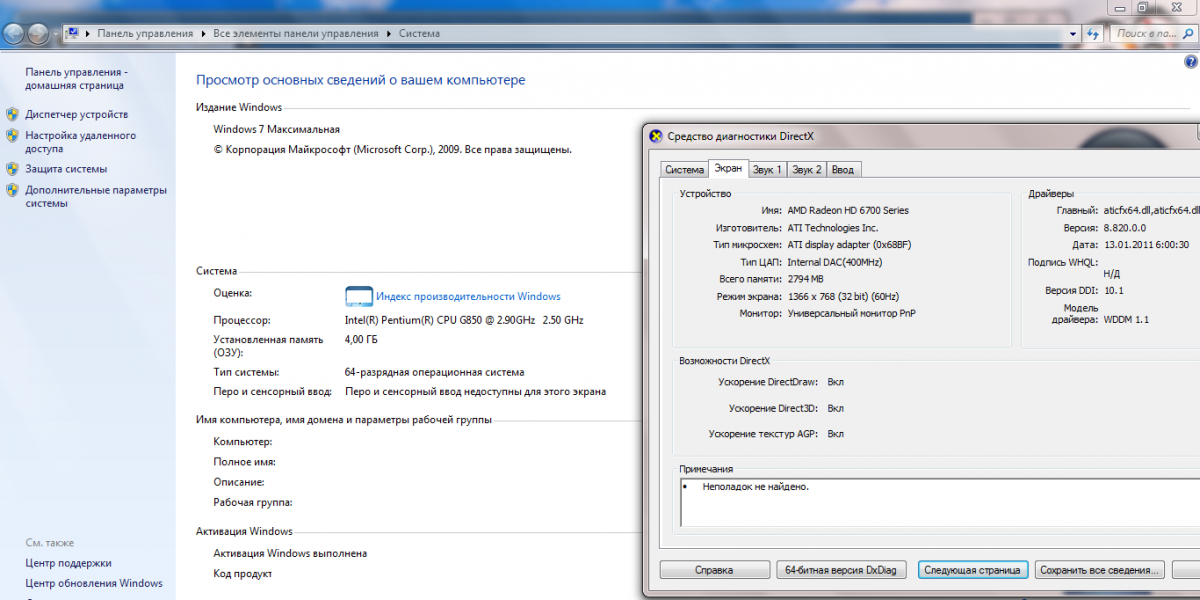Screen dimensions: 1200x600
Task: Click 'Сохранить все сведения...' button
Action: (x=1100, y=570)
